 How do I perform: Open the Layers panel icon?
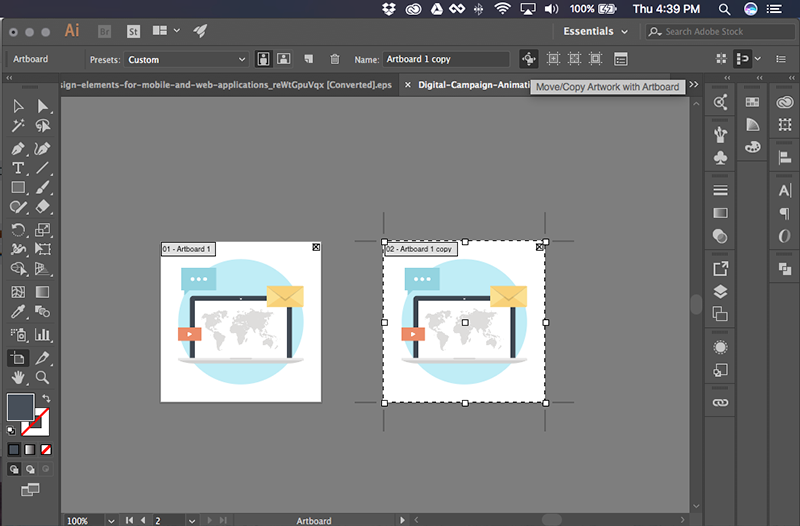click(720, 292)
